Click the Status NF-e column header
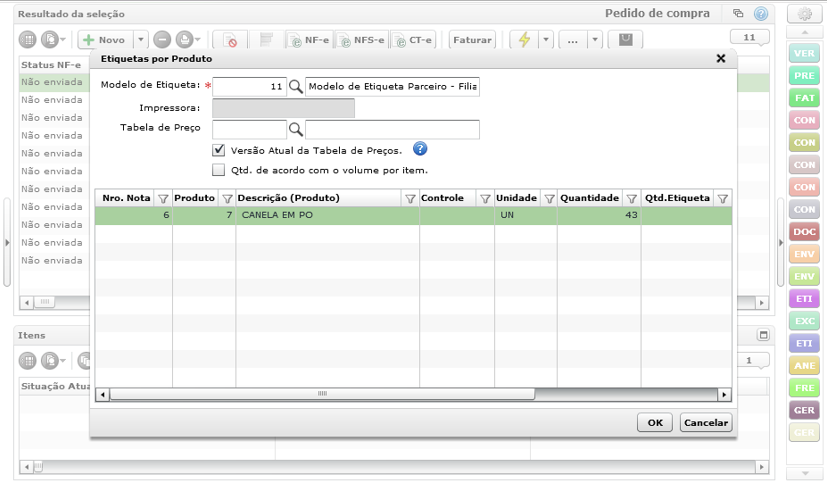The image size is (827, 482). (51, 65)
